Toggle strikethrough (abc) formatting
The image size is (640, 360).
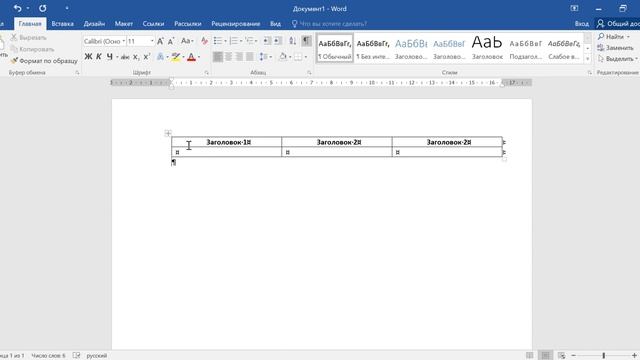tap(125, 57)
